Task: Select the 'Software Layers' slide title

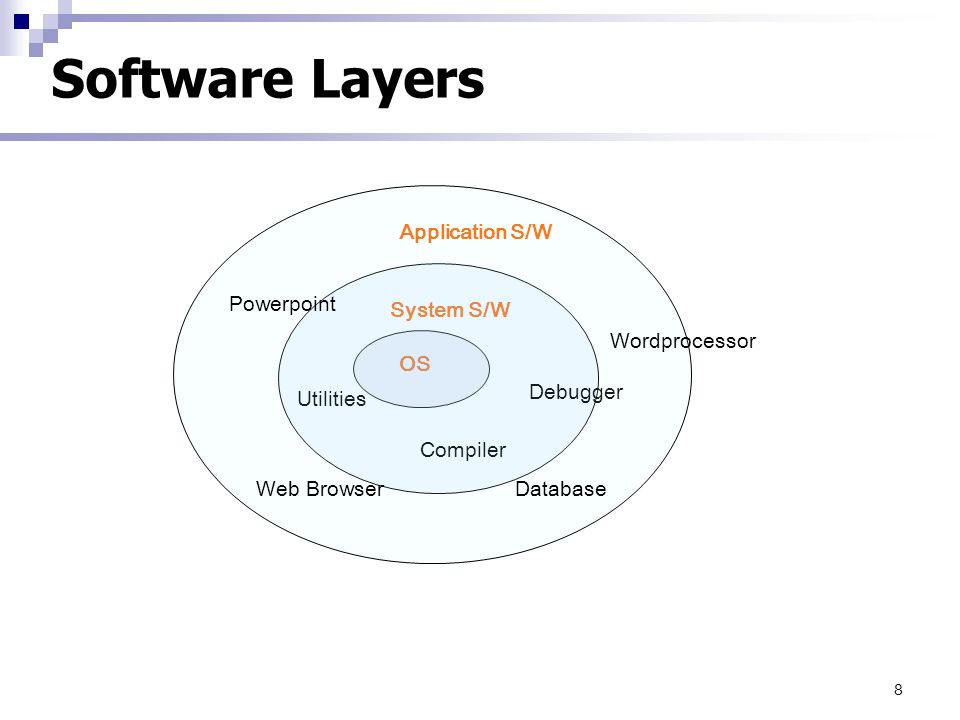Action: (268, 80)
